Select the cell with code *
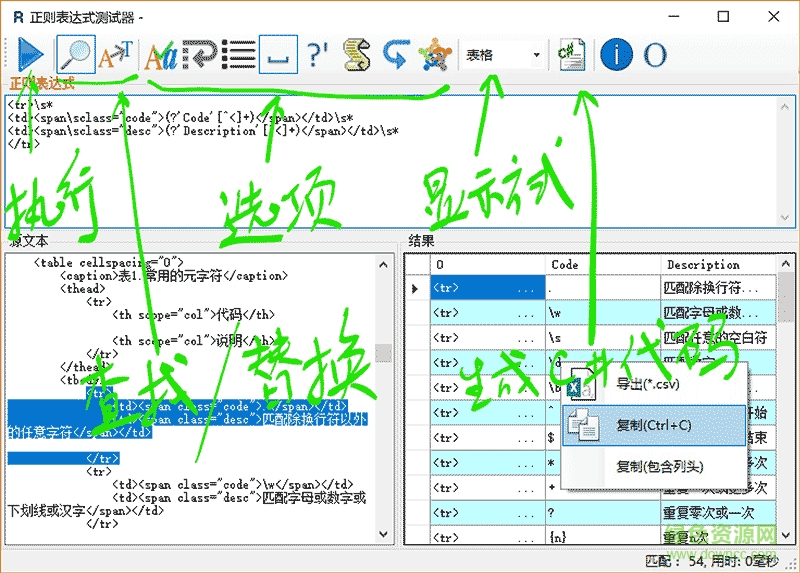 [x=554, y=462]
